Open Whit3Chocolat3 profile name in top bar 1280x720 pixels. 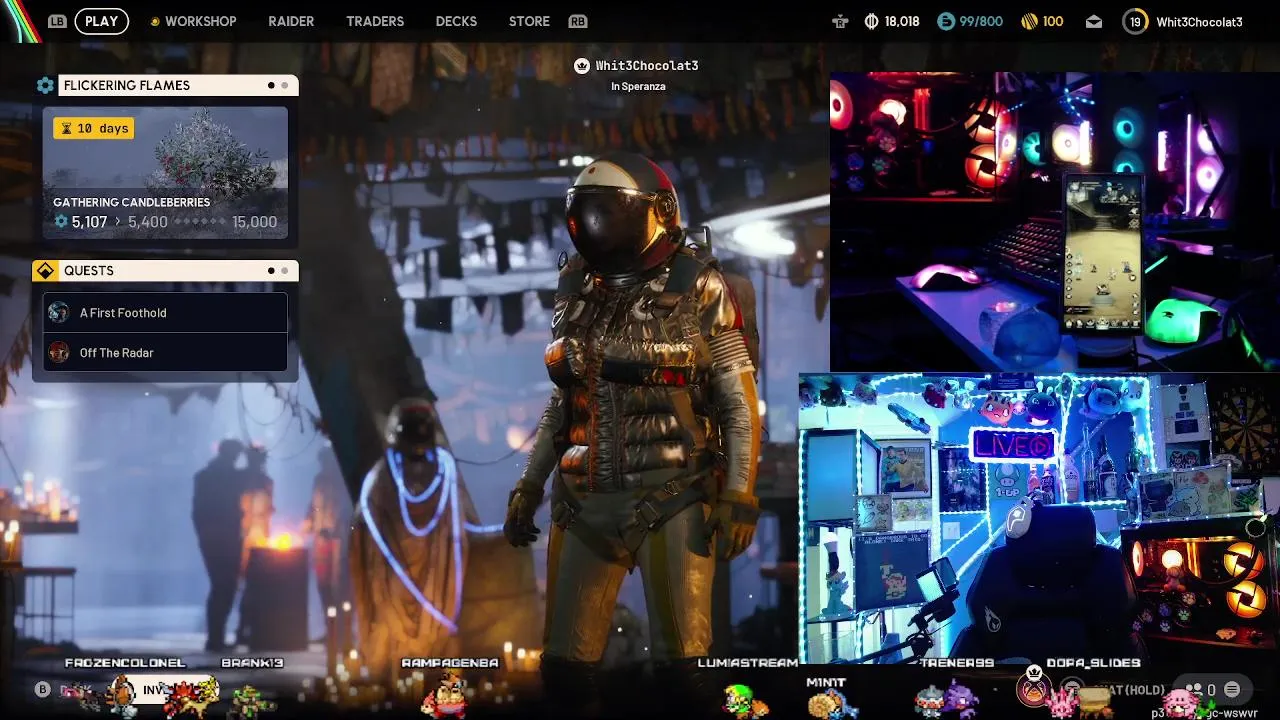1199,21
